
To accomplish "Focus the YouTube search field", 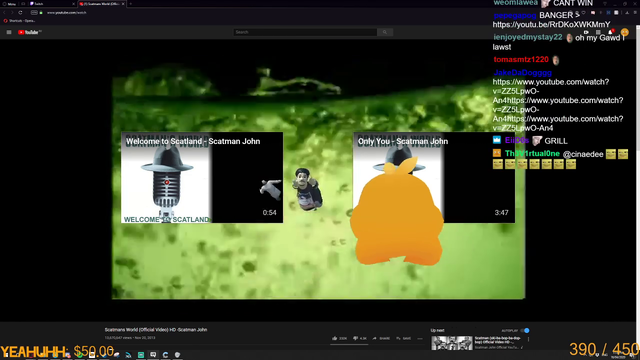I will (x=305, y=32).
